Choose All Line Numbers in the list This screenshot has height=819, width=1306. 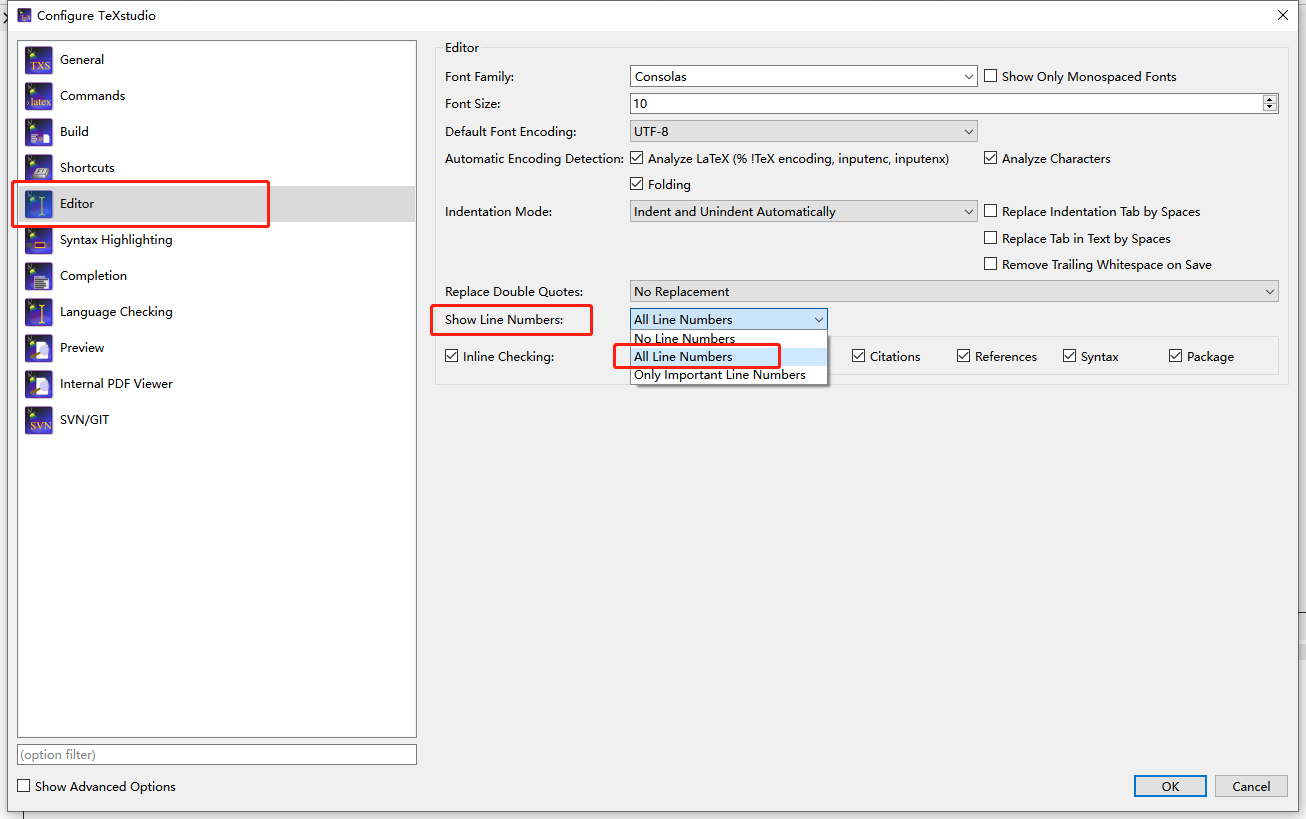point(729,357)
